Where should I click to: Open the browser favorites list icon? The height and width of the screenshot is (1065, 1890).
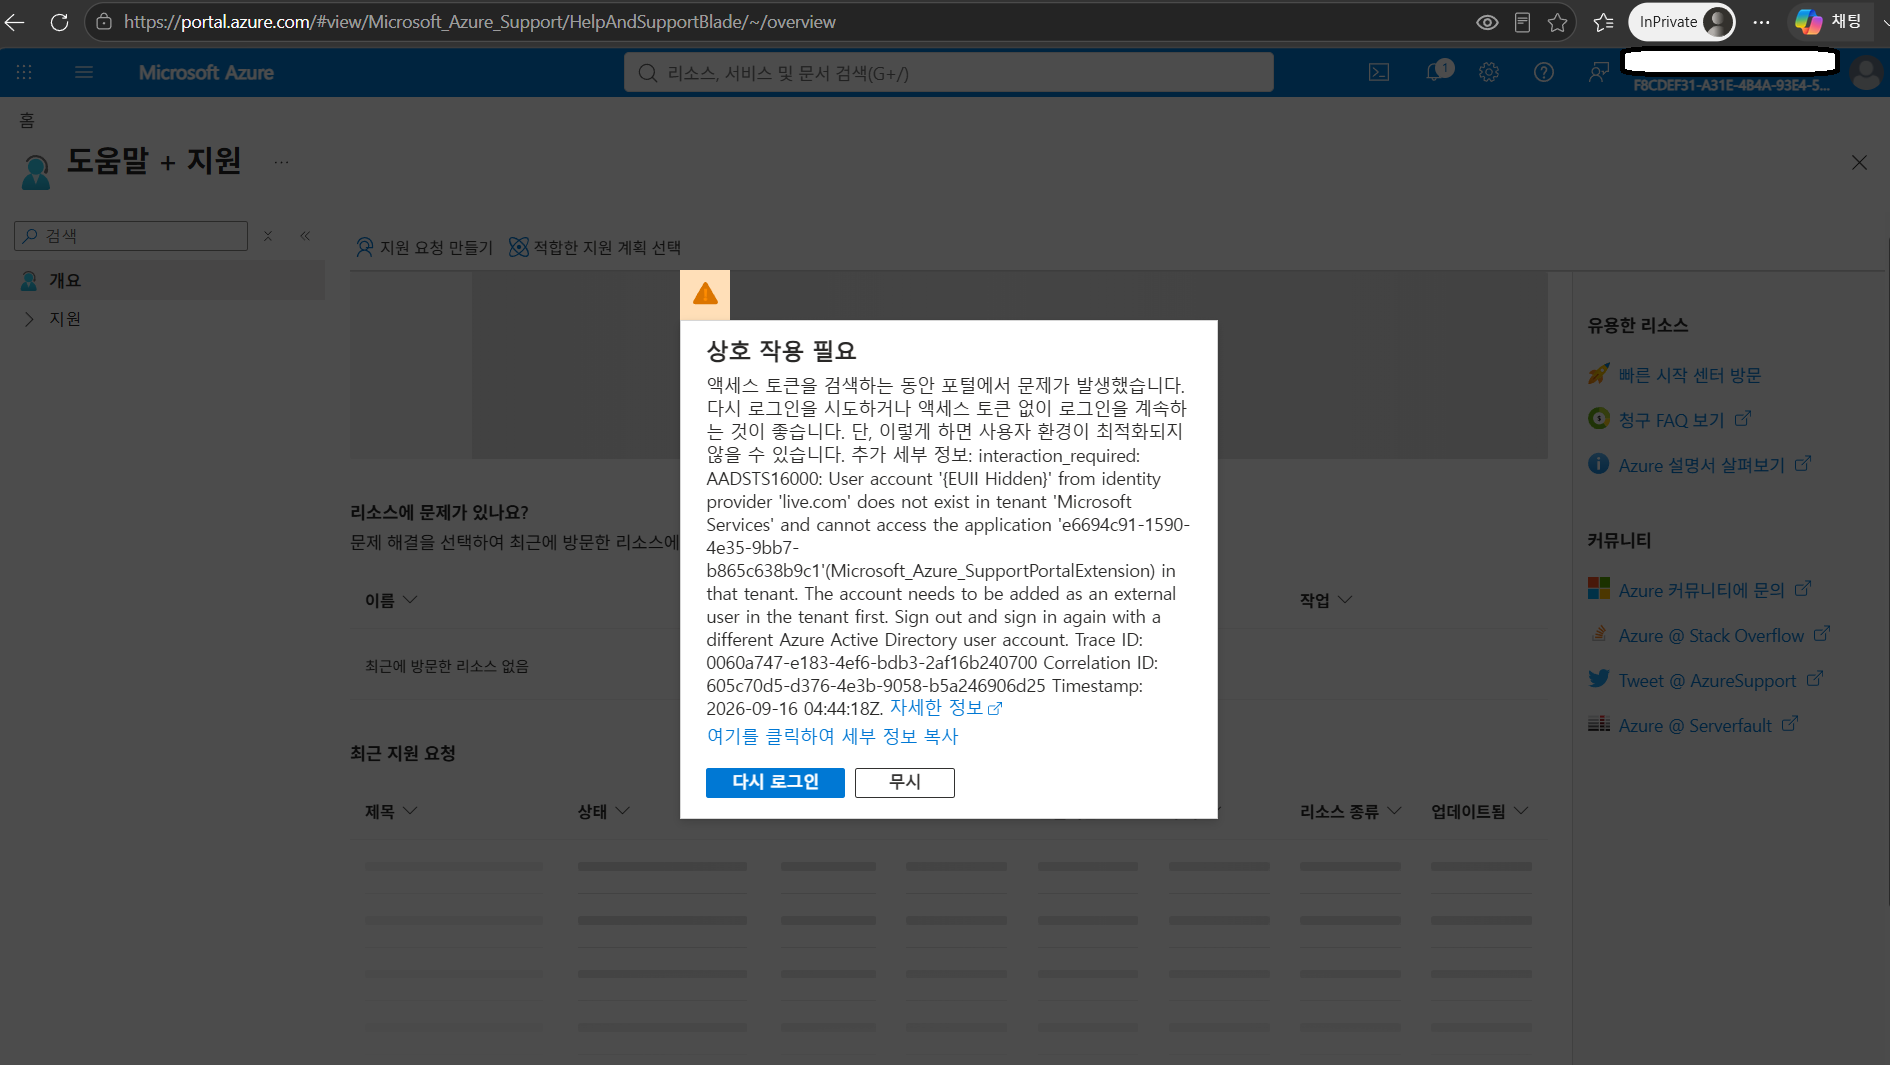1603,22
